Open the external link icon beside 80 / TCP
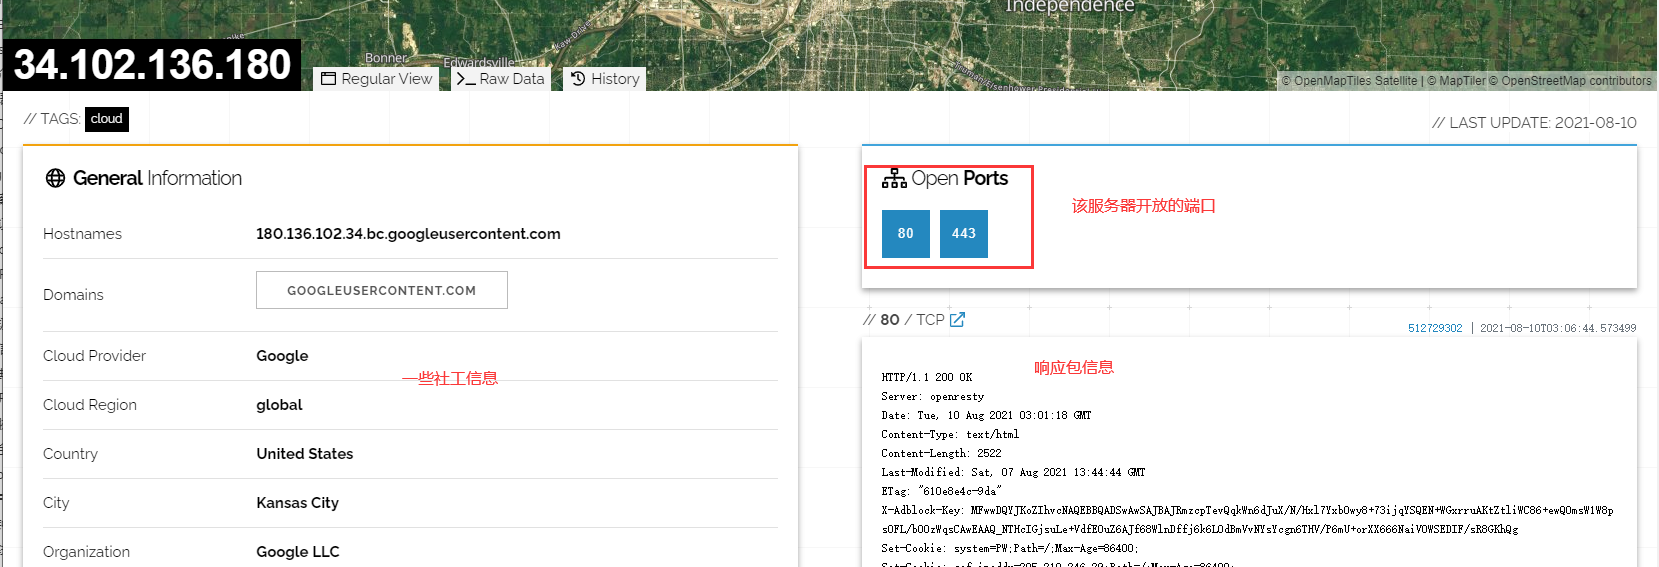 coord(957,320)
